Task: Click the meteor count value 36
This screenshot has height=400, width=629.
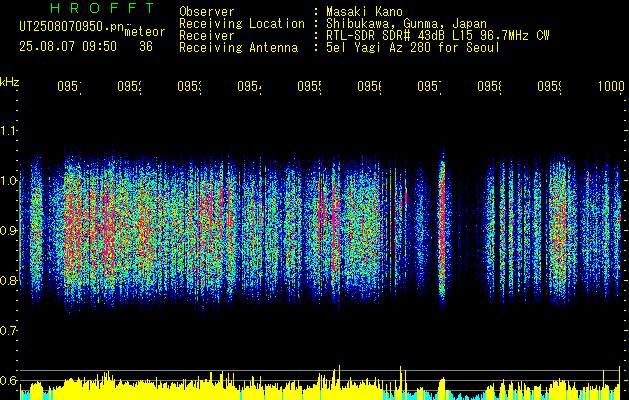Action: [146, 47]
